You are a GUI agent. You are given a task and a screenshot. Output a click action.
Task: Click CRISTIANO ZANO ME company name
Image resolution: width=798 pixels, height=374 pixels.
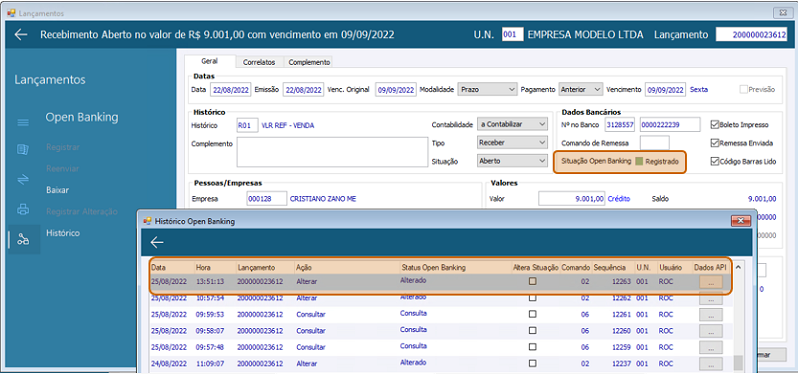[x=323, y=199]
